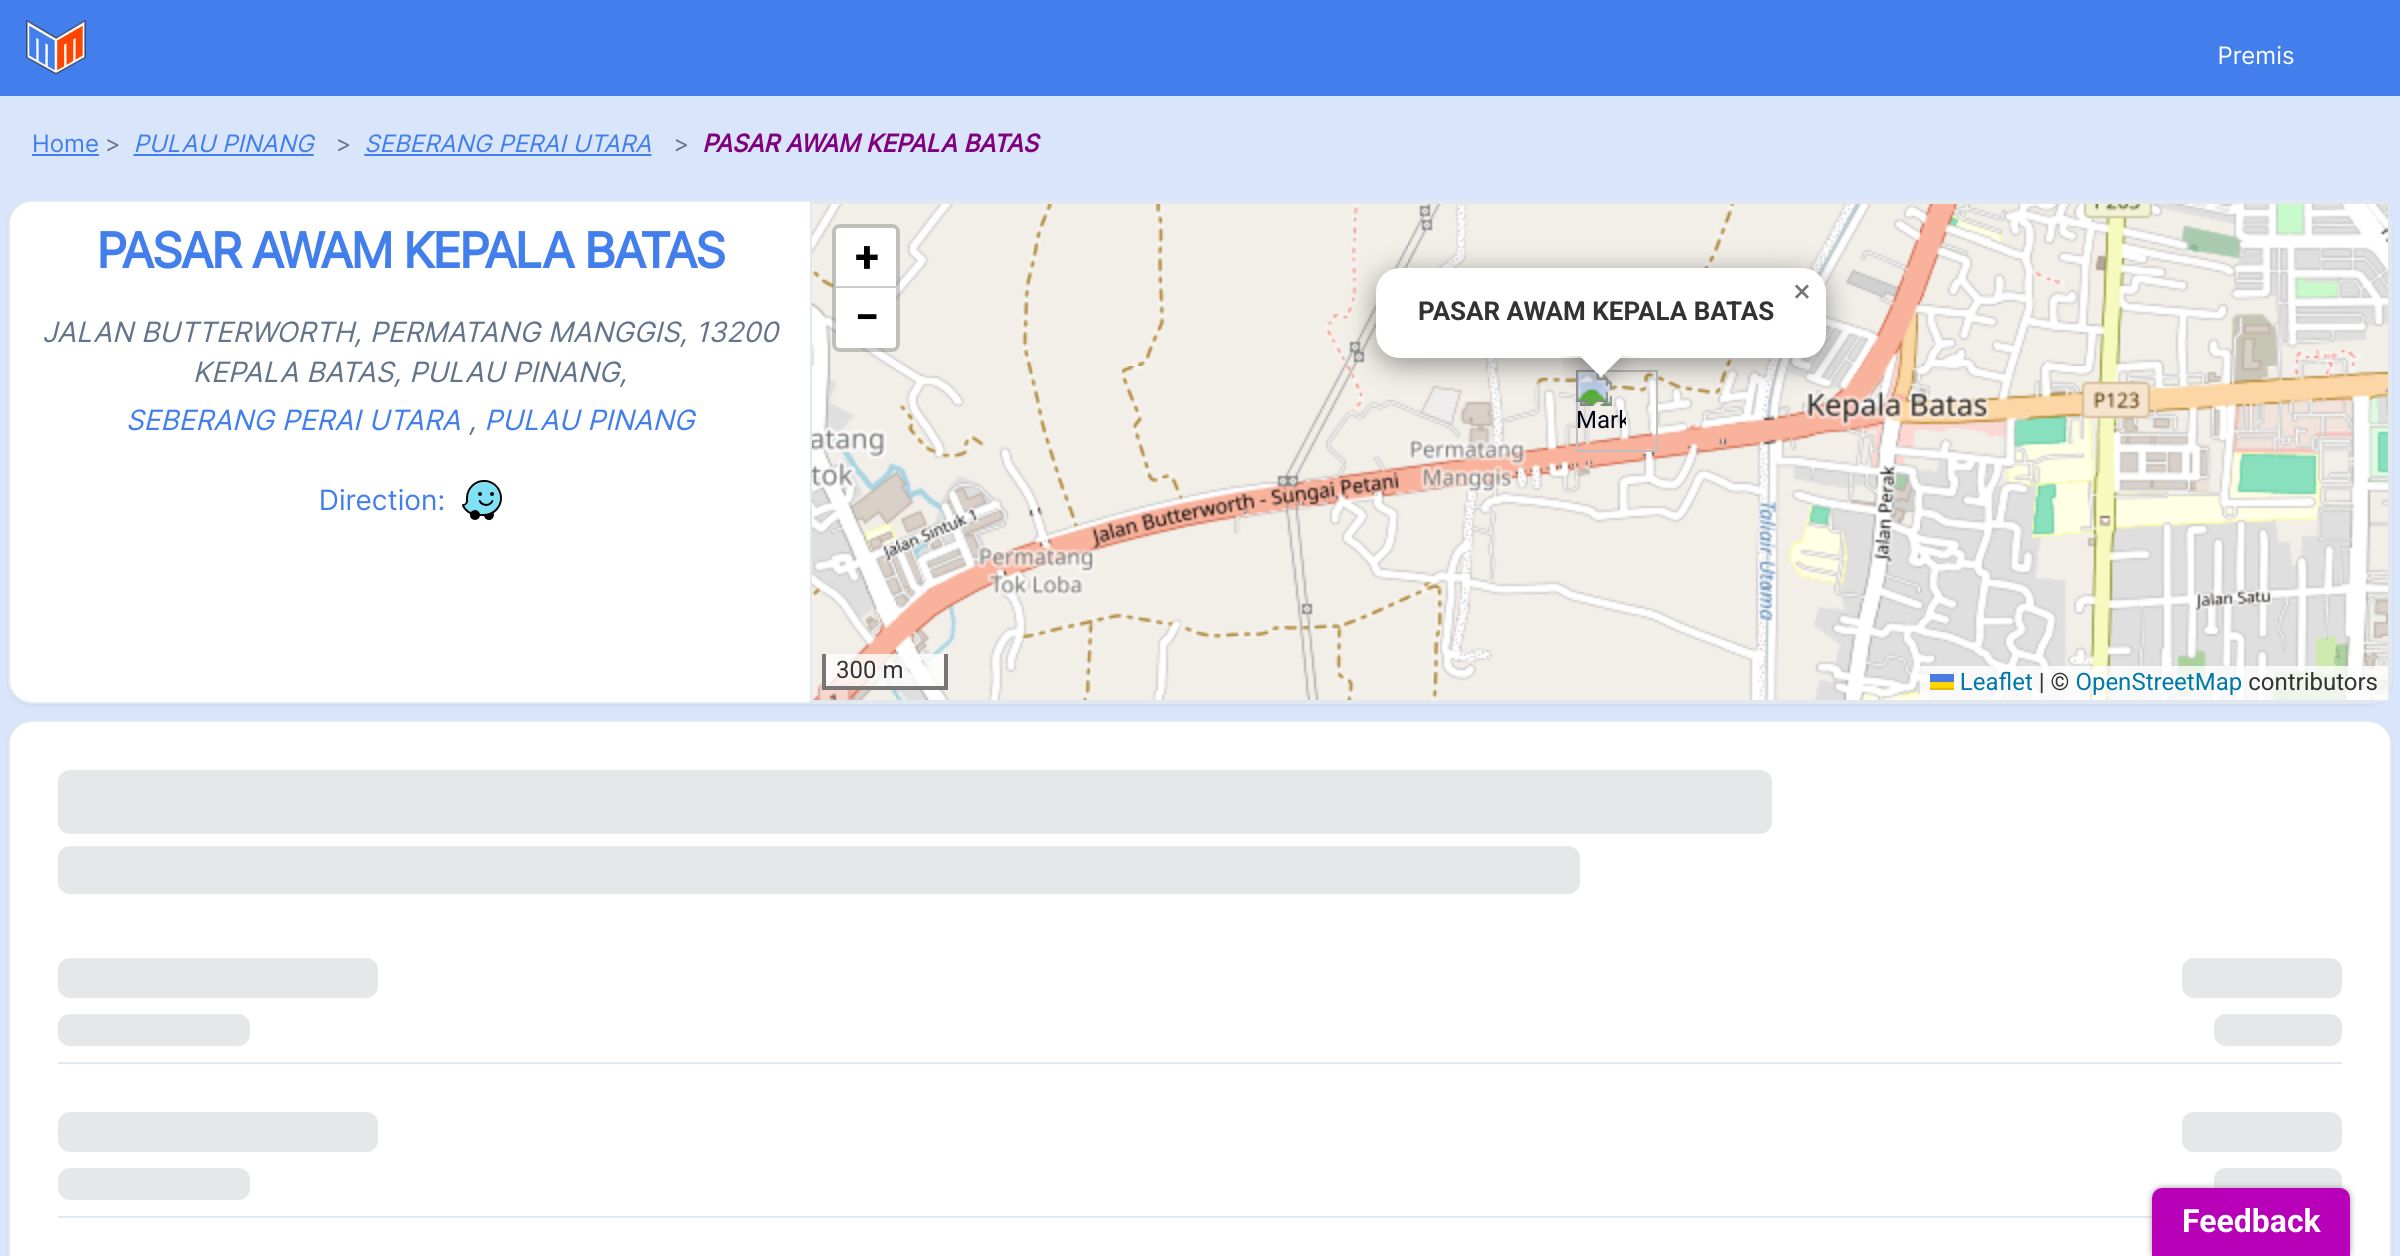Click the Leaflet flag icon
The image size is (2400, 1256).
tap(1941, 682)
